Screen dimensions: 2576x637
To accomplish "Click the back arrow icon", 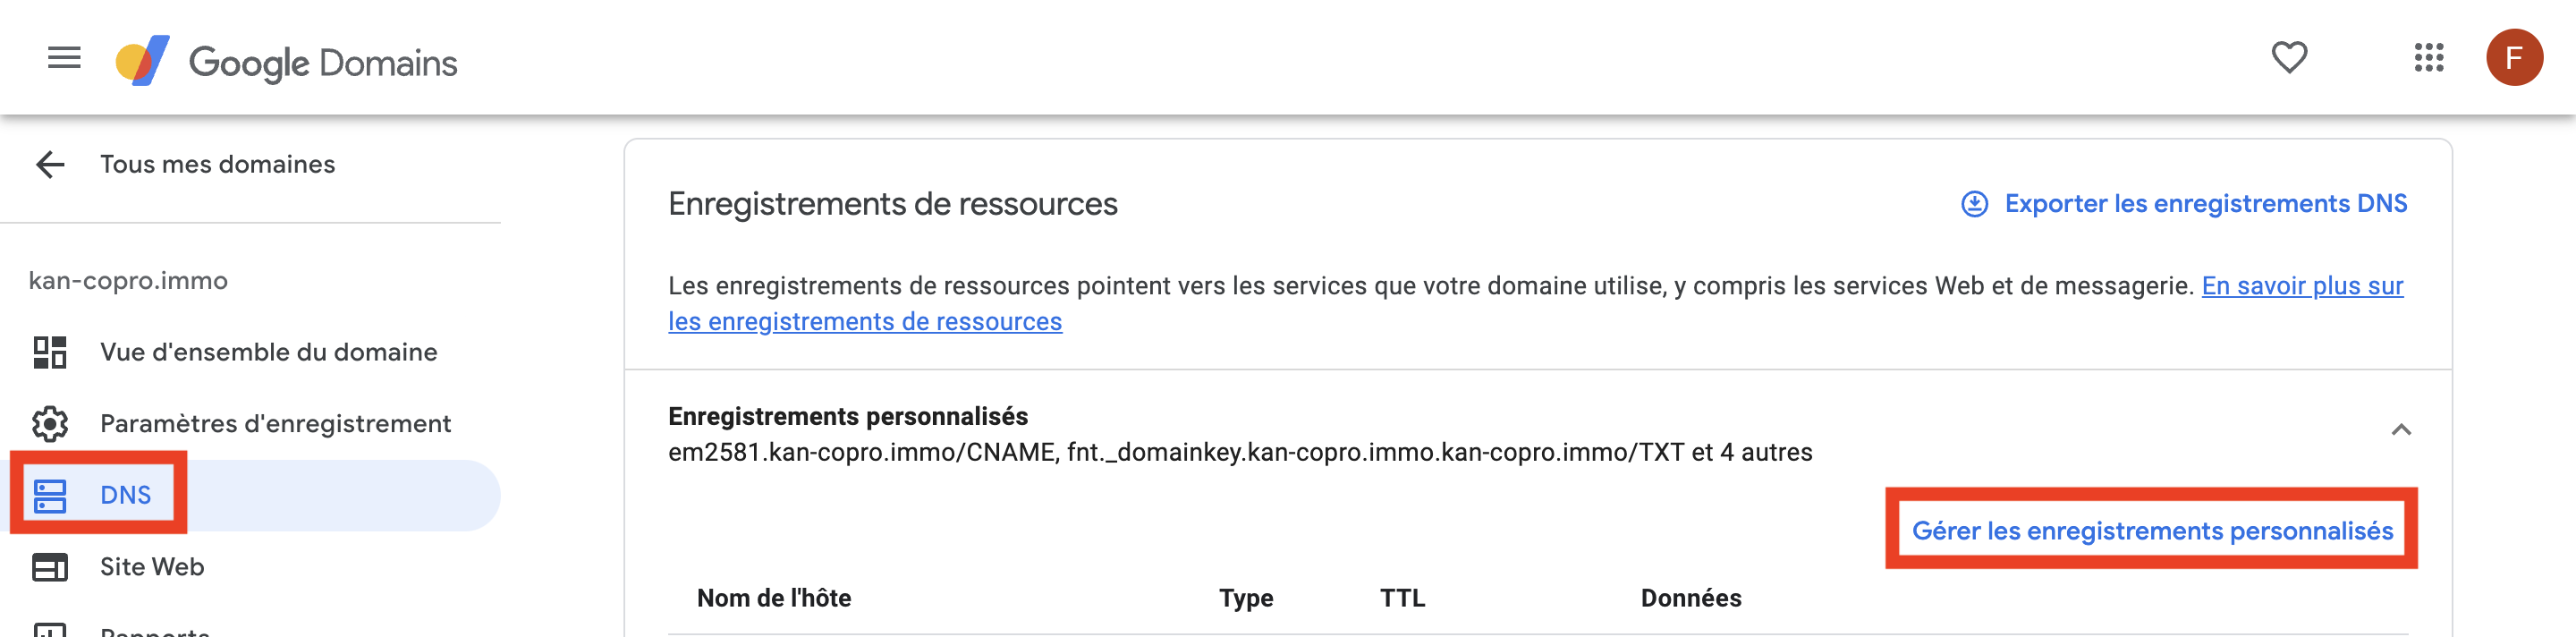I will coord(50,164).
